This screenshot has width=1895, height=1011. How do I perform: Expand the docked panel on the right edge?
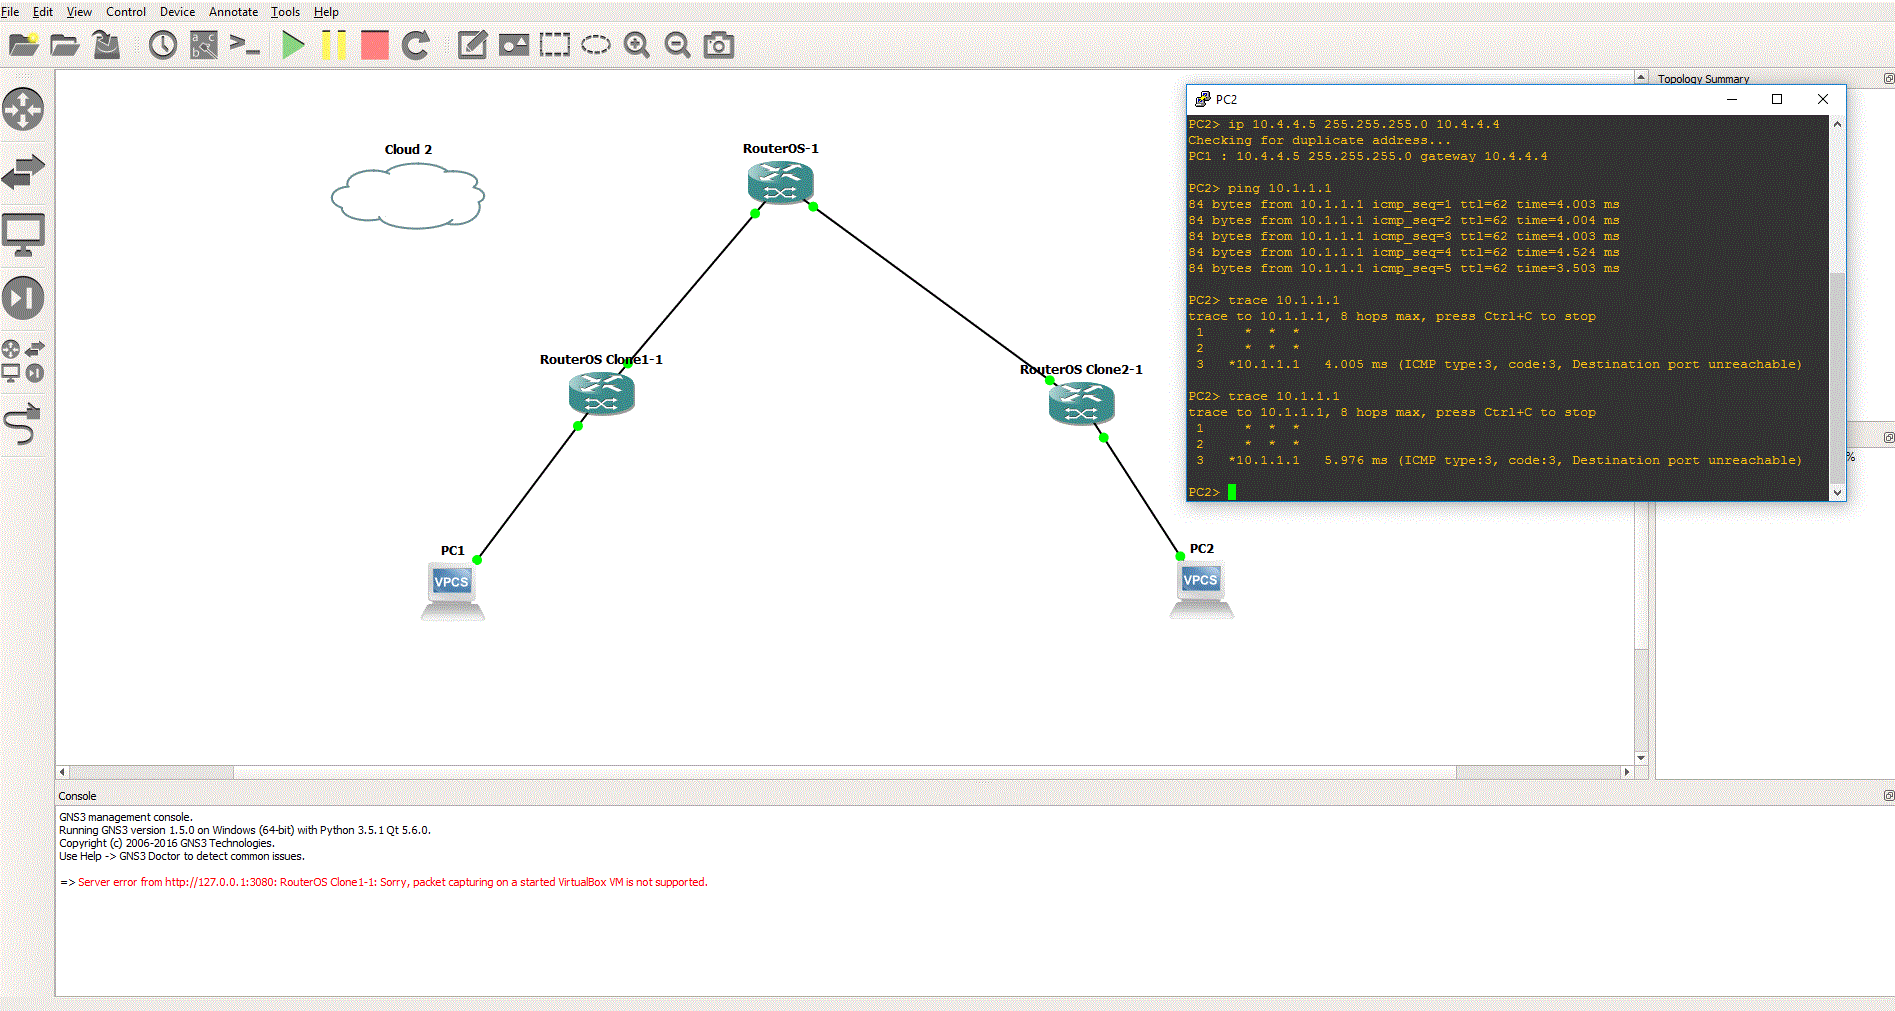click(1888, 437)
